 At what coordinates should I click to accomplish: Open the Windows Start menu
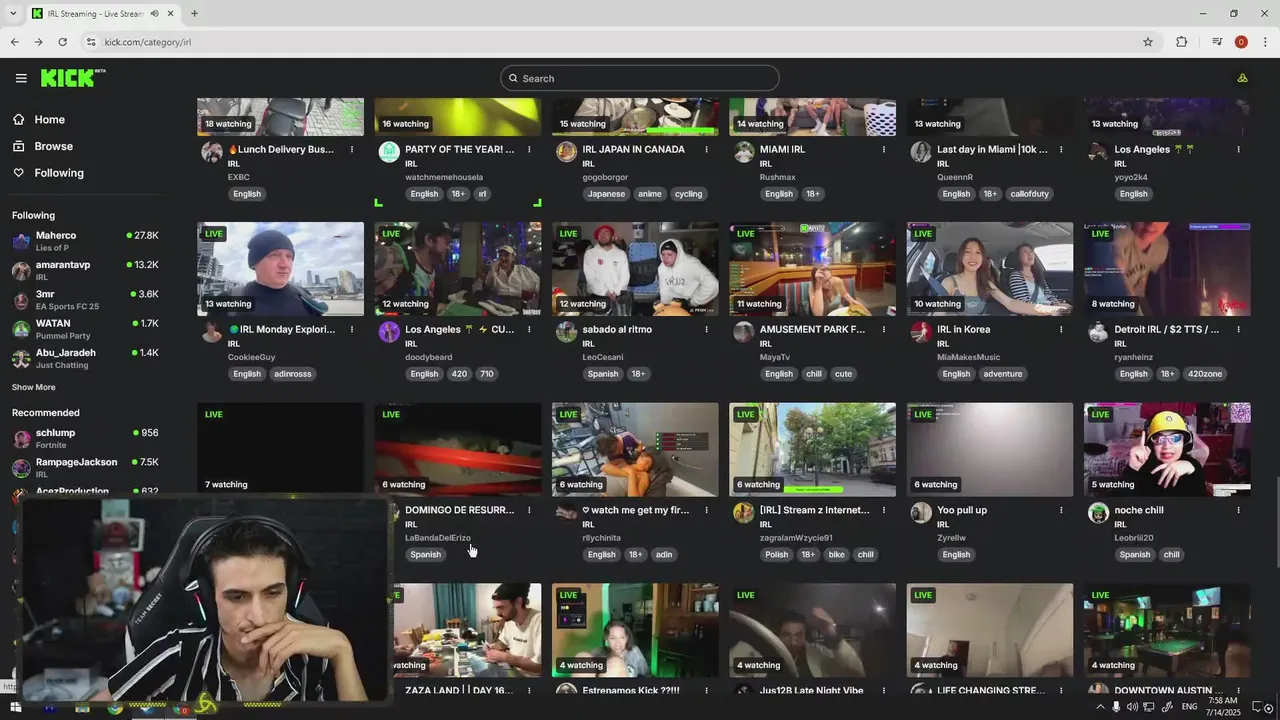pyautogui.click(x=14, y=708)
